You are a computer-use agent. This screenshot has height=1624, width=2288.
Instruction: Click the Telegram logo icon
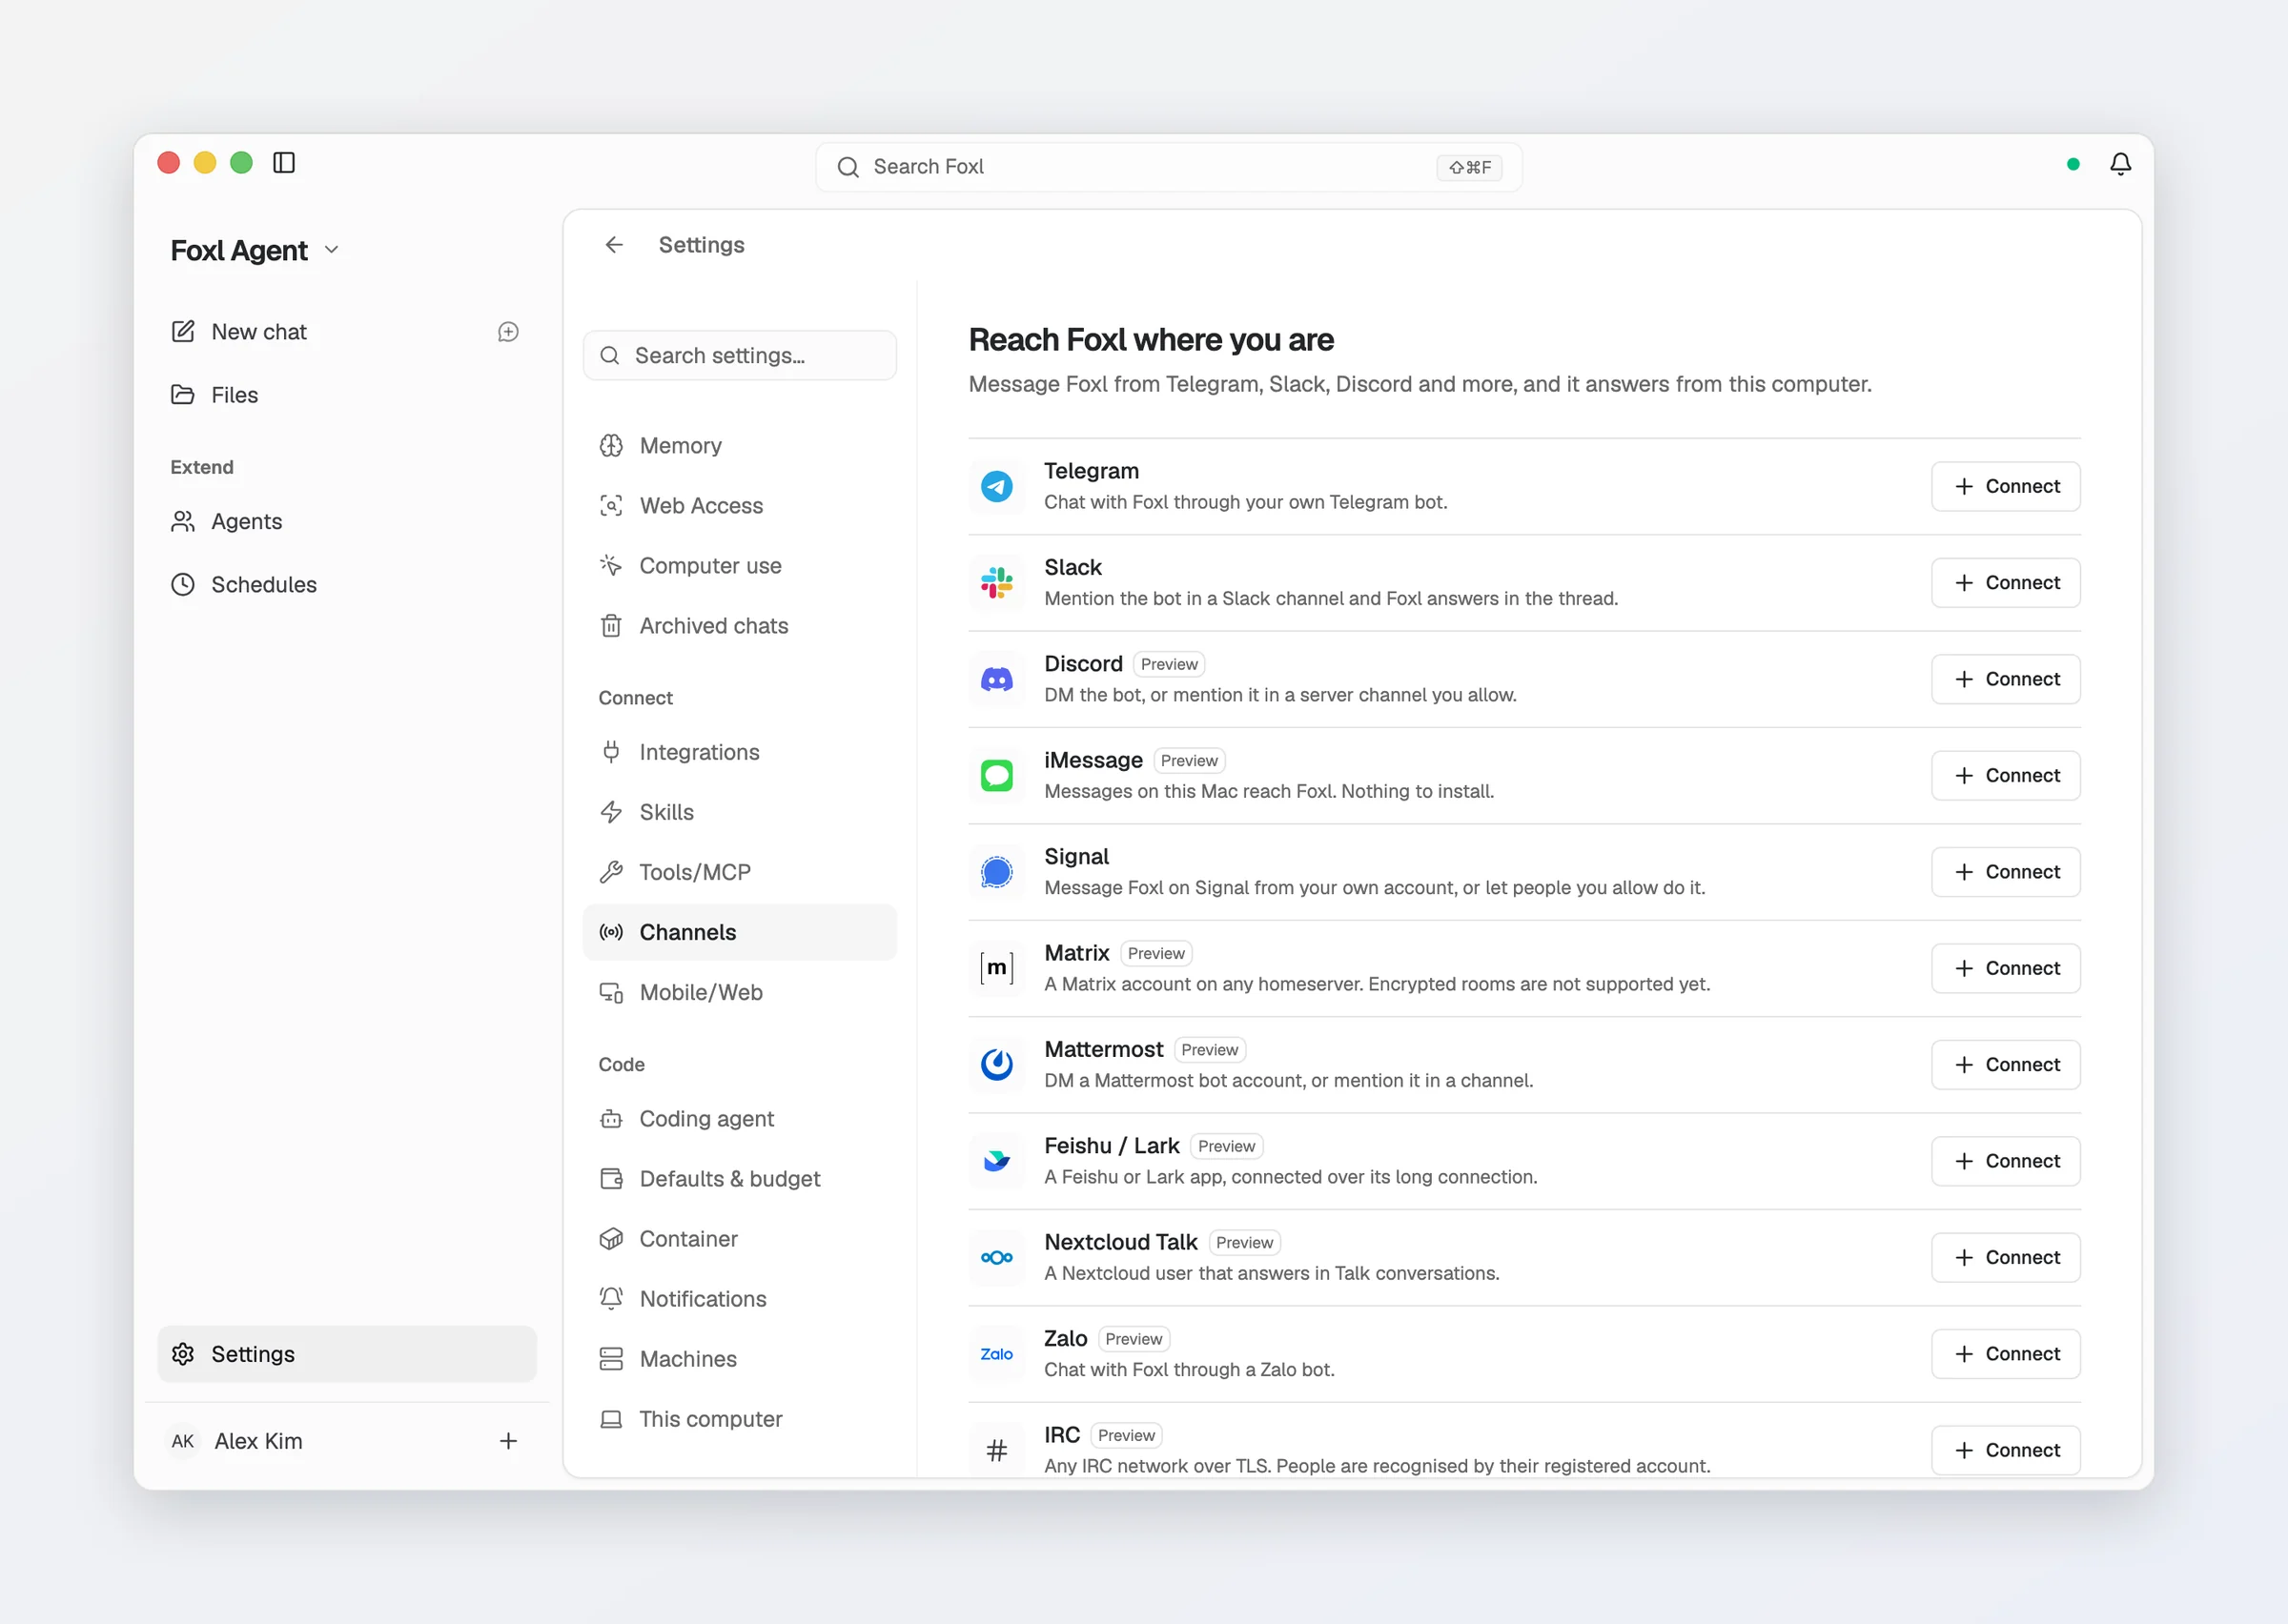(x=996, y=487)
